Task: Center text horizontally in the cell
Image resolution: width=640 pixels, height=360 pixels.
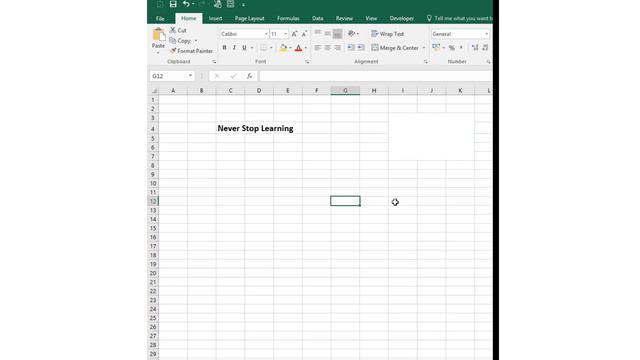Action: coord(327,48)
